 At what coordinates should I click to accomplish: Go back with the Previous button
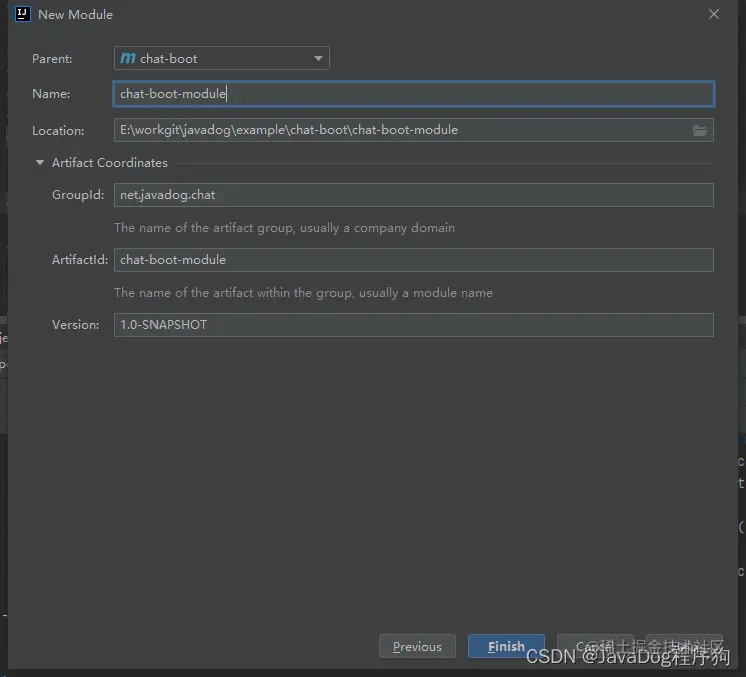[x=417, y=646]
